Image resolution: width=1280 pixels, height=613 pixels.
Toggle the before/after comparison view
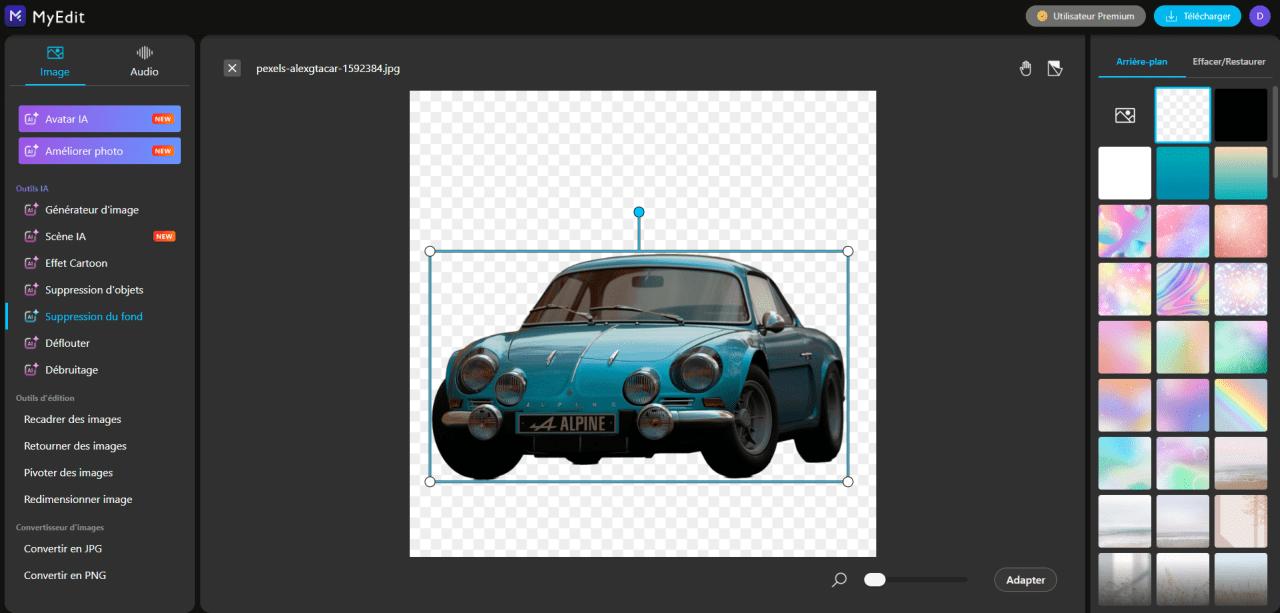pos(1055,67)
